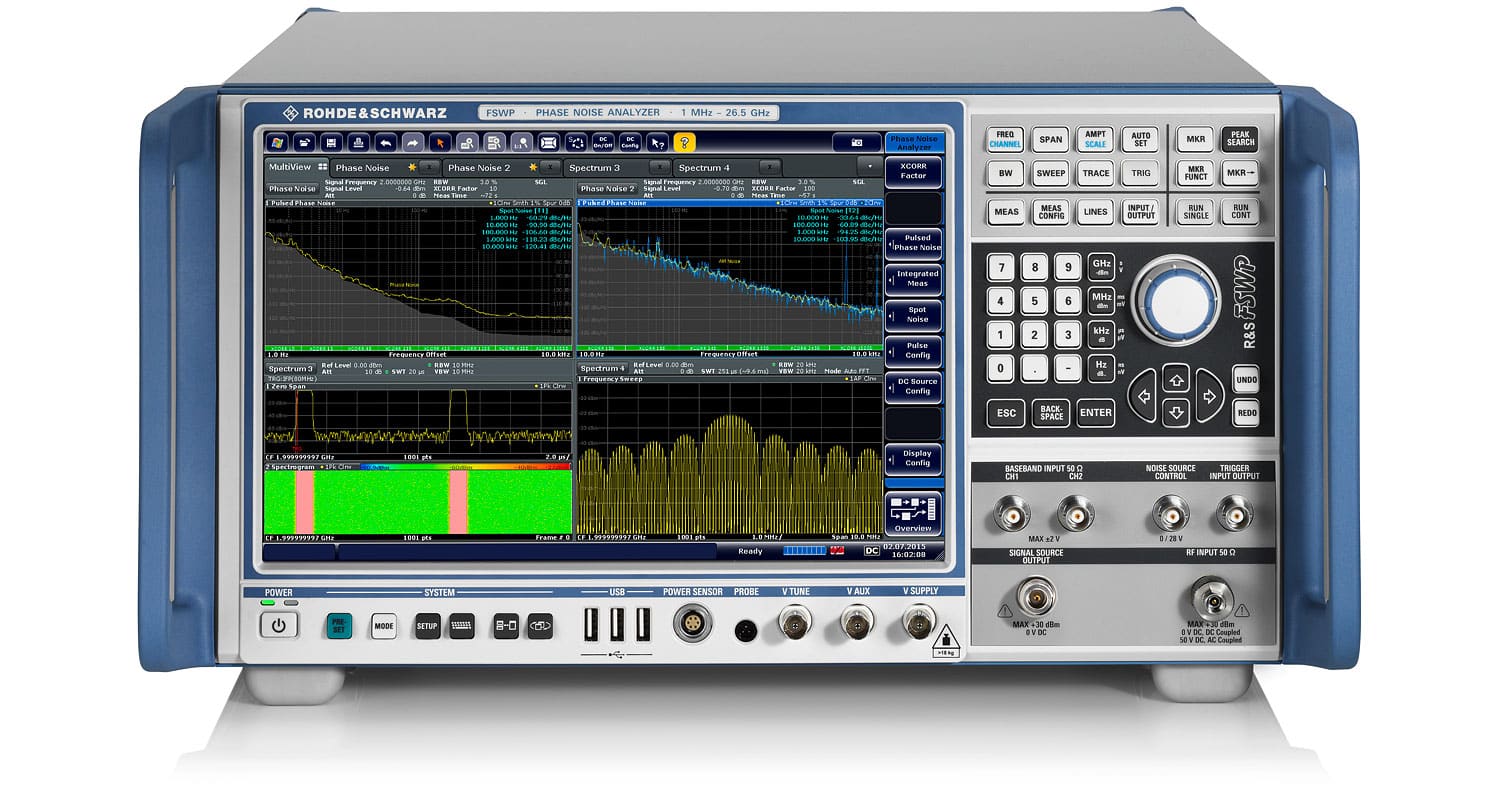
Task: Click the undo arrow icon on the toolbar
Action: 385,142
